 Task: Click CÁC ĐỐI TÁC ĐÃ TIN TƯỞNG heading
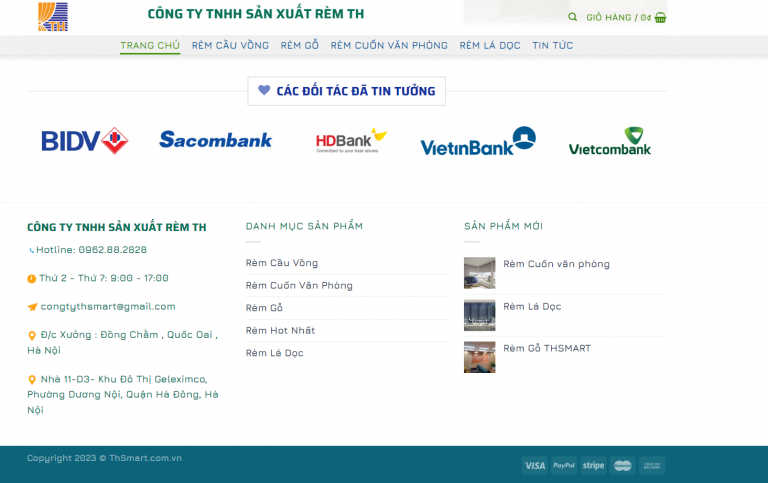(x=356, y=91)
